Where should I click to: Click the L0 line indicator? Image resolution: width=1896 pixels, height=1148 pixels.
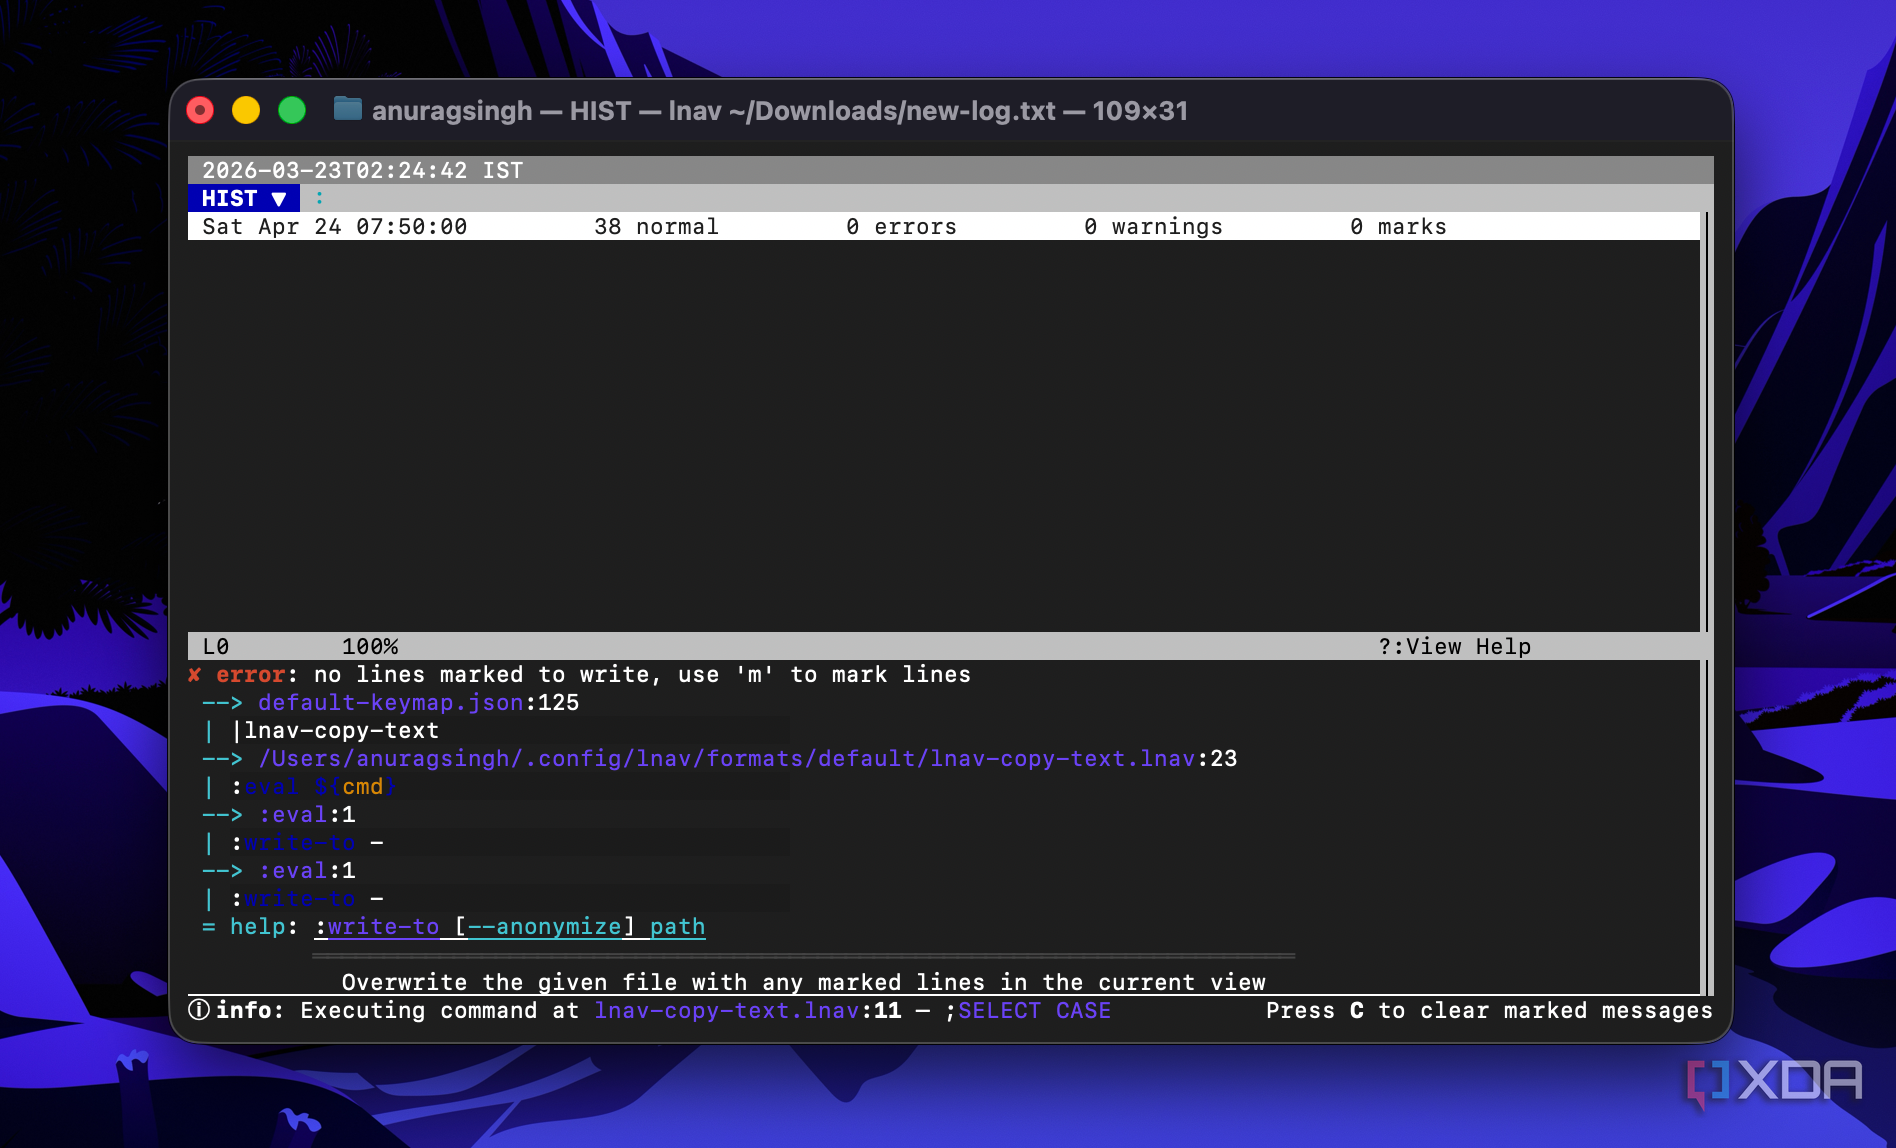tap(216, 647)
